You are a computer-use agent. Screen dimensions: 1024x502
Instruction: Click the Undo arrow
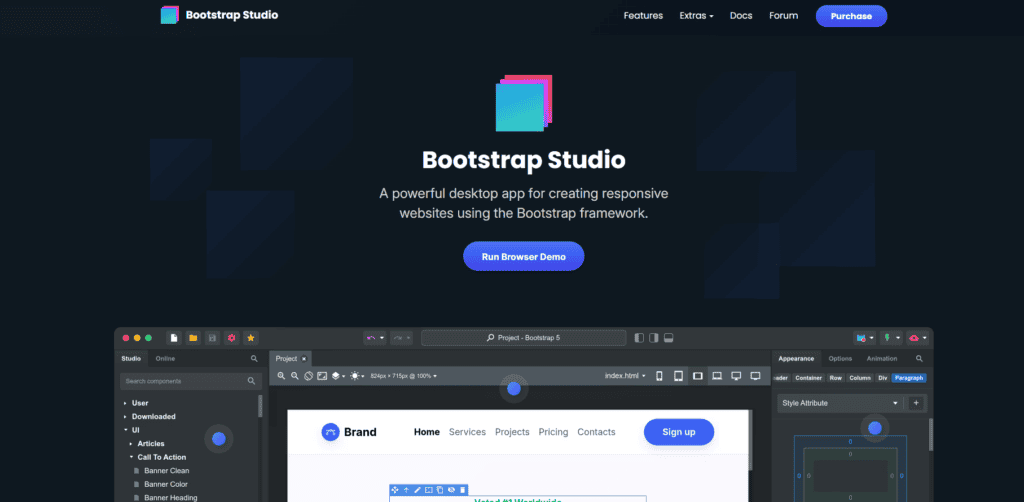tap(371, 337)
